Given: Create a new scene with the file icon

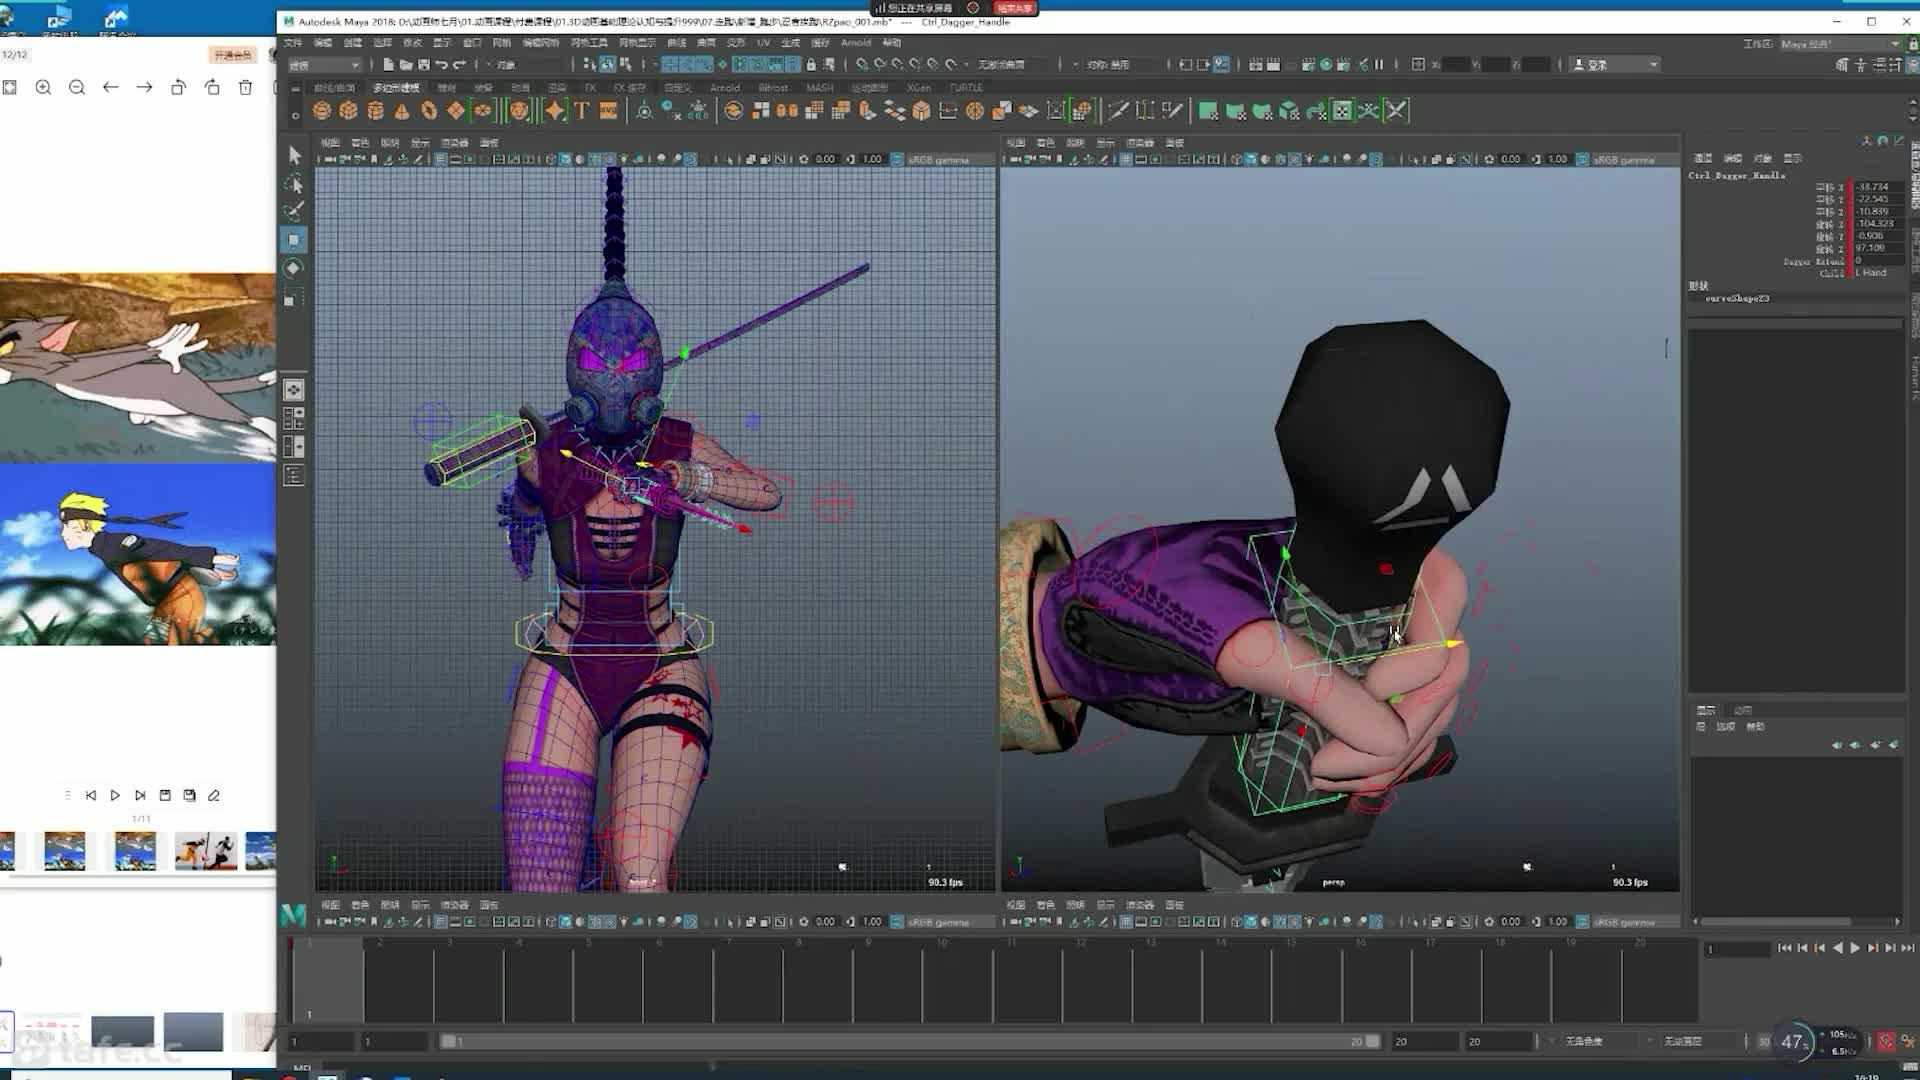Looking at the screenshot, I should tap(388, 65).
